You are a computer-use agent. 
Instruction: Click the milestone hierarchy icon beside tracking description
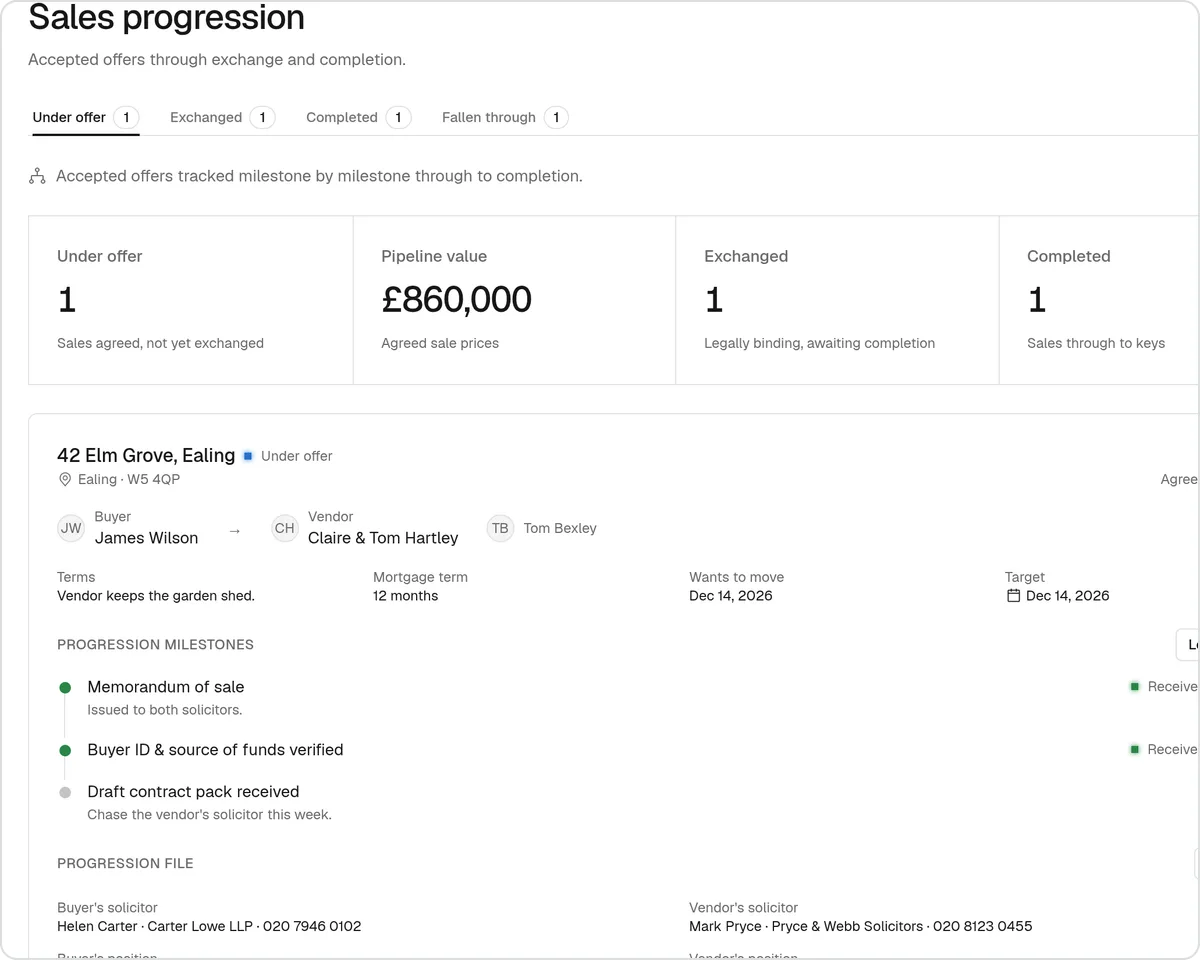37,176
